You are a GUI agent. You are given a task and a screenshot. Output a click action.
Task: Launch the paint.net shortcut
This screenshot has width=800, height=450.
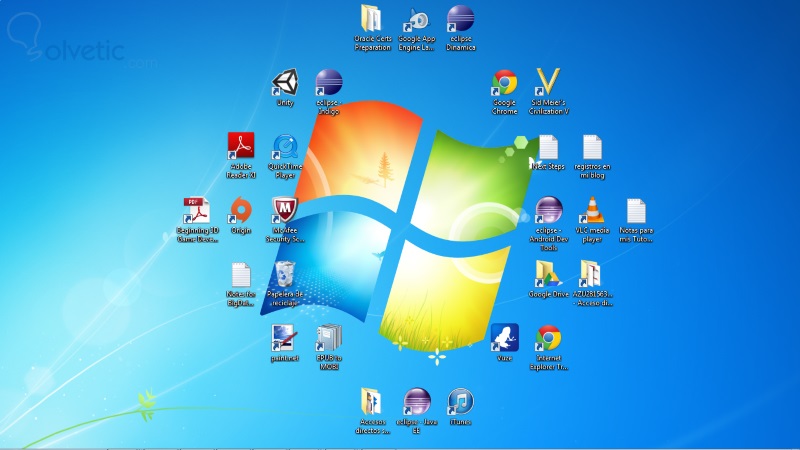click(285, 343)
